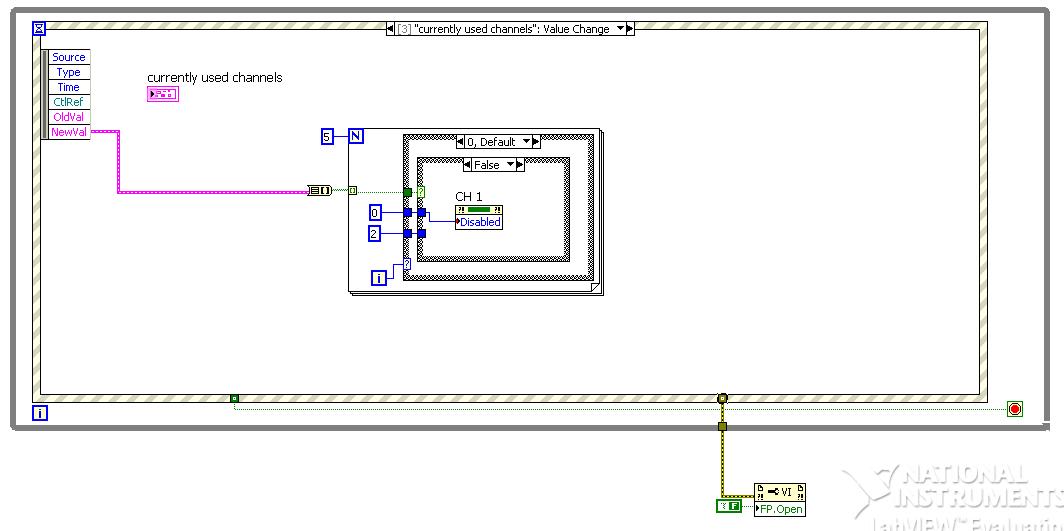Click the while loop stop condition terminal
Screen dimensions: 1064x531
pos(1014,409)
